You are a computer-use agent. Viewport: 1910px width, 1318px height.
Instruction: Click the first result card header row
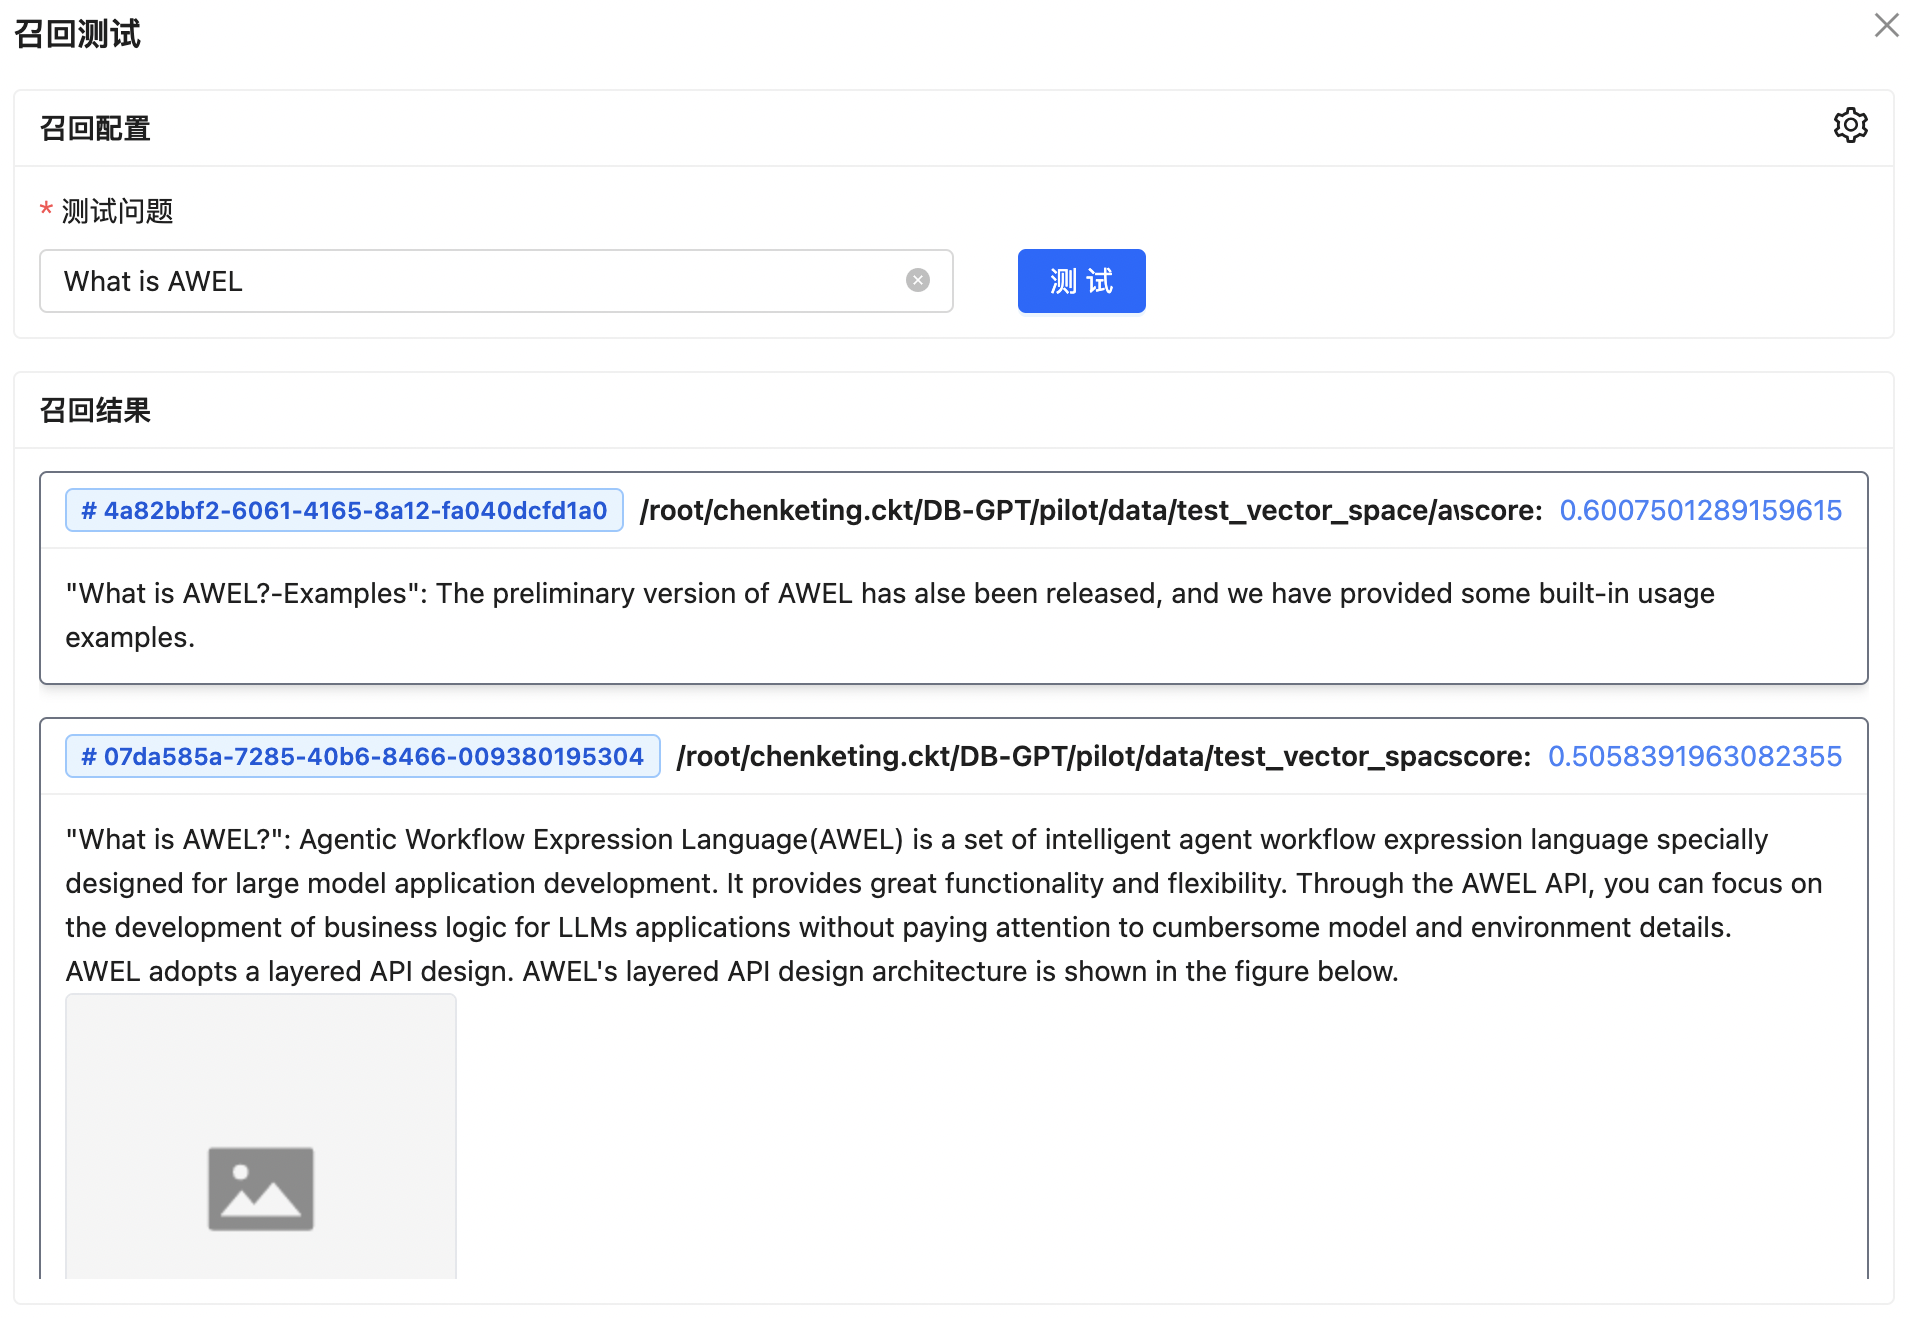(x=954, y=510)
